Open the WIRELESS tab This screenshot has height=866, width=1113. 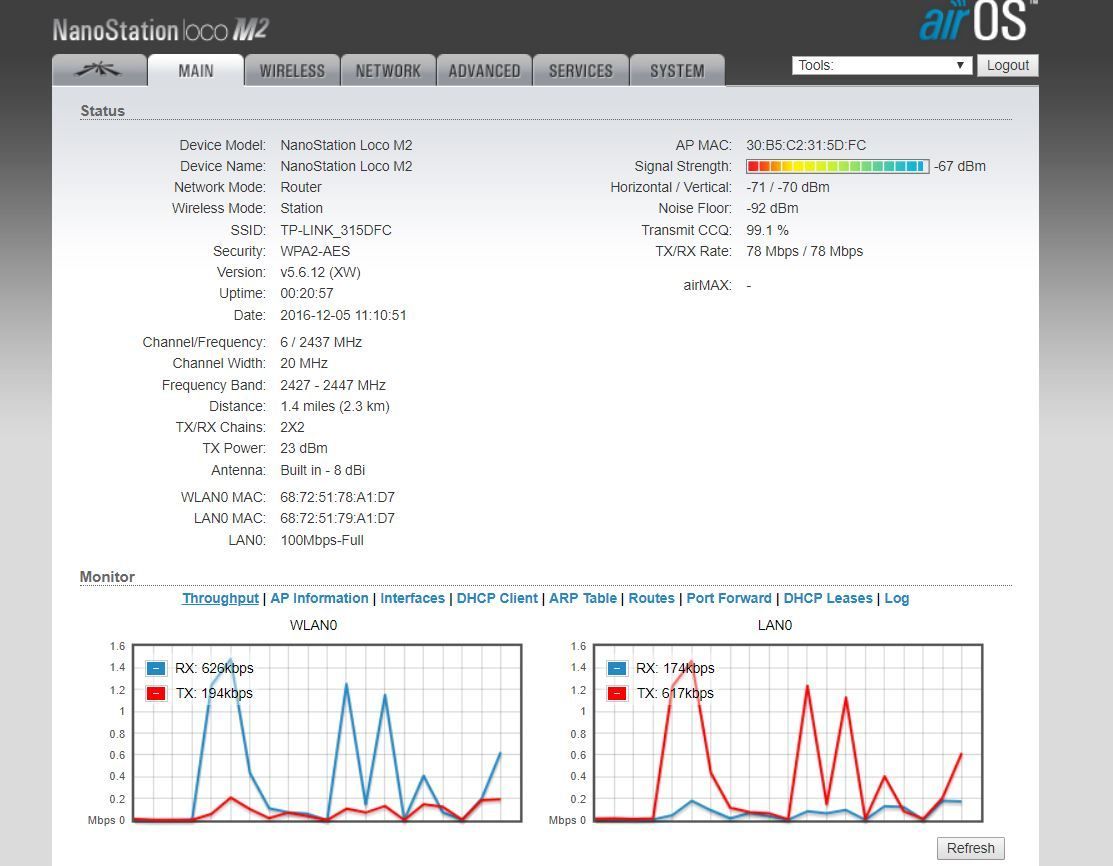pos(292,70)
